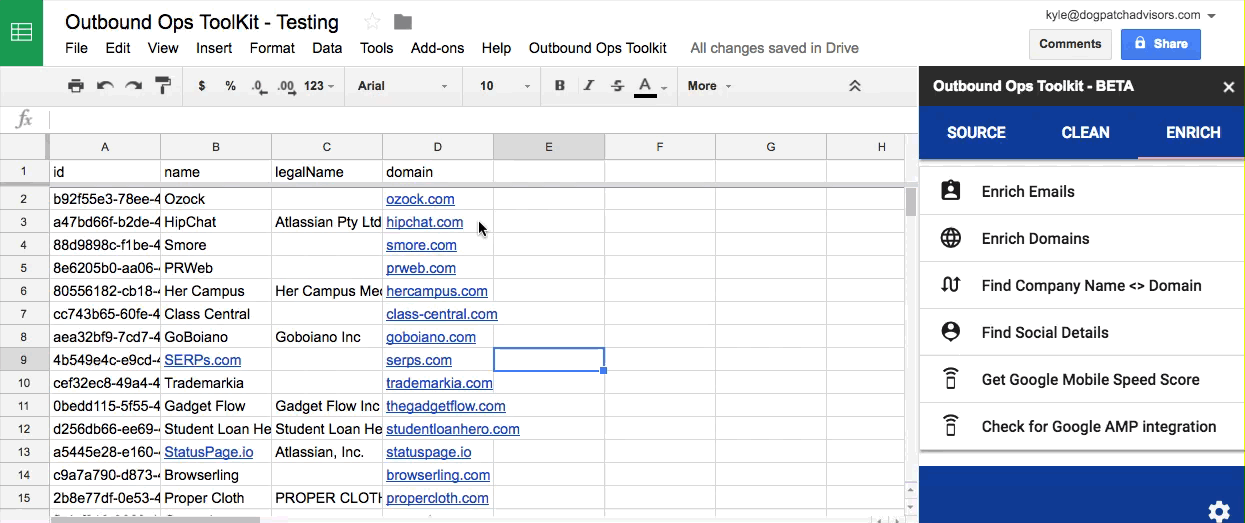Image resolution: width=1245 pixels, height=523 pixels.
Task: Open the Edit menu
Action: point(118,48)
